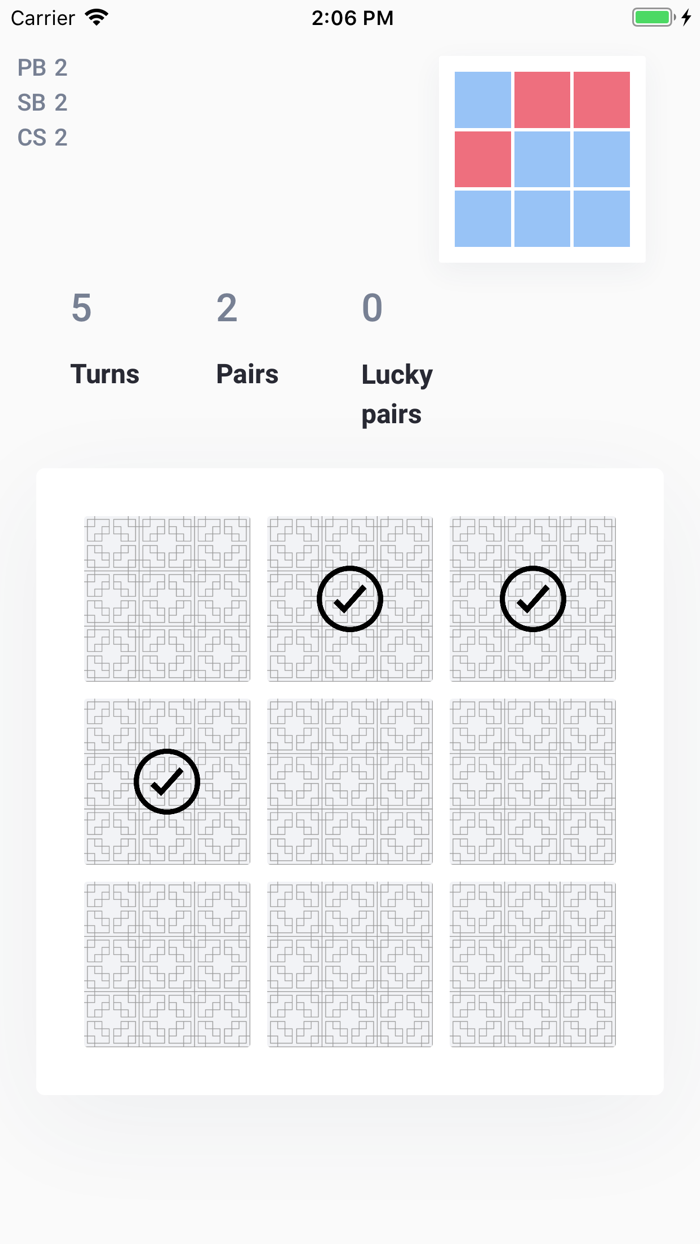This screenshot has width=700, height=1244.
Task: Tap the top-middle red preview square
Action: click(x=542, y=100)
